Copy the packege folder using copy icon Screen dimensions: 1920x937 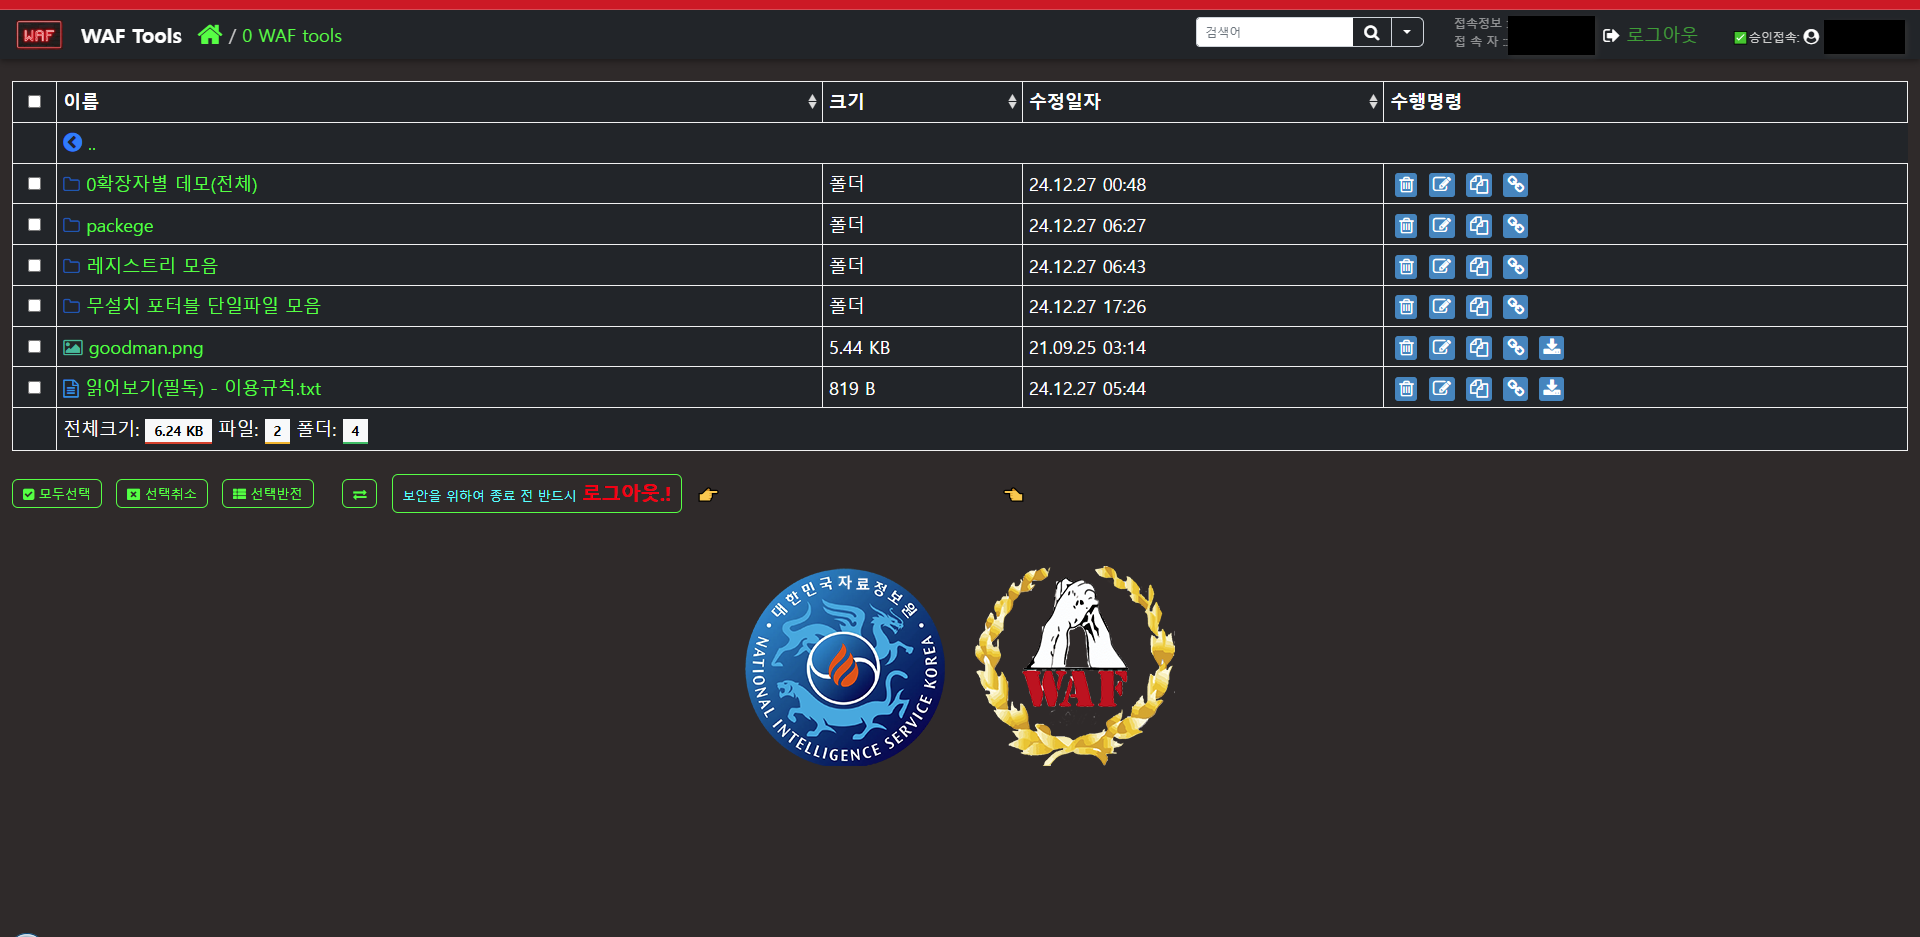coord(1479,226)
